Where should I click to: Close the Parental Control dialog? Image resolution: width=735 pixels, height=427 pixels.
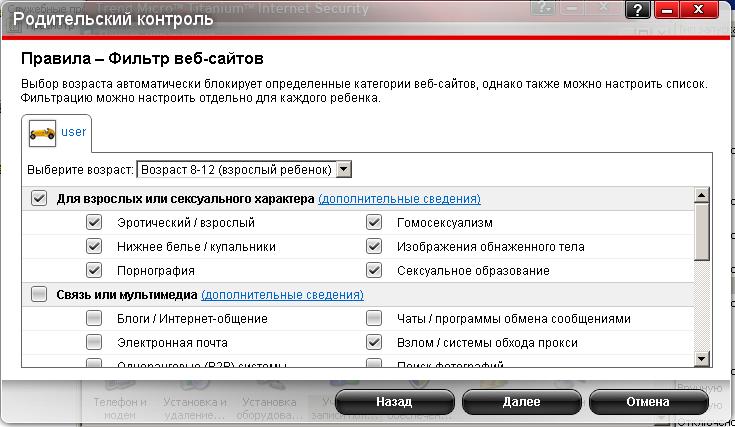pos(698,9)
